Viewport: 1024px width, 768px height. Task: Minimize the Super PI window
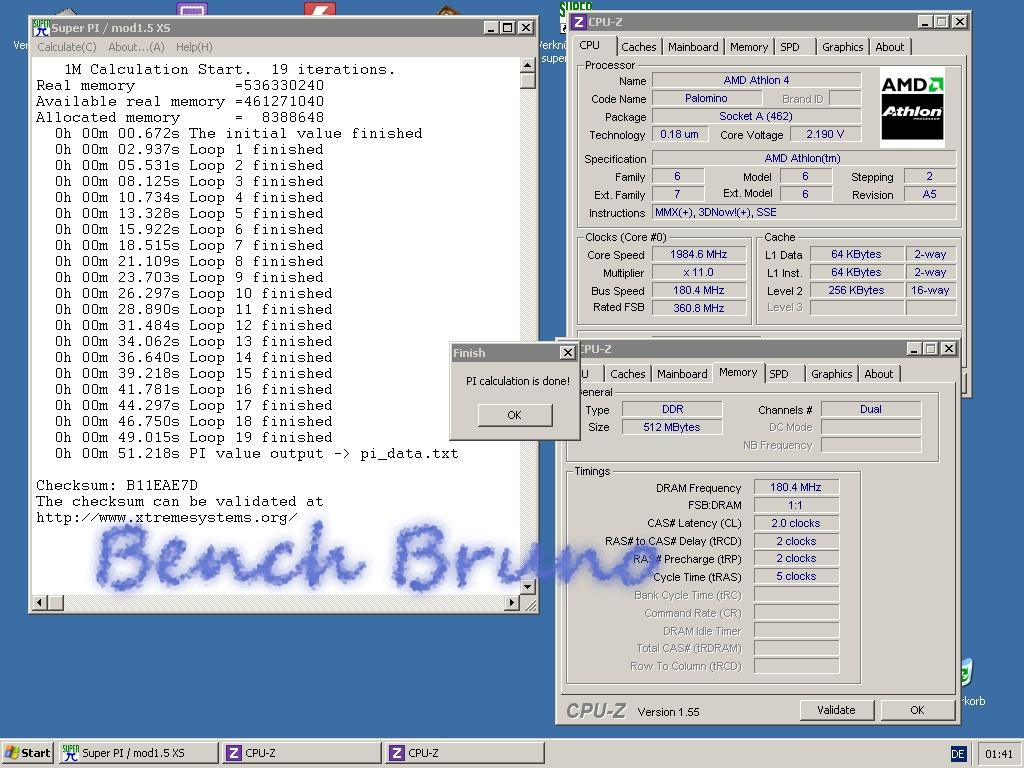coord(491,27)
